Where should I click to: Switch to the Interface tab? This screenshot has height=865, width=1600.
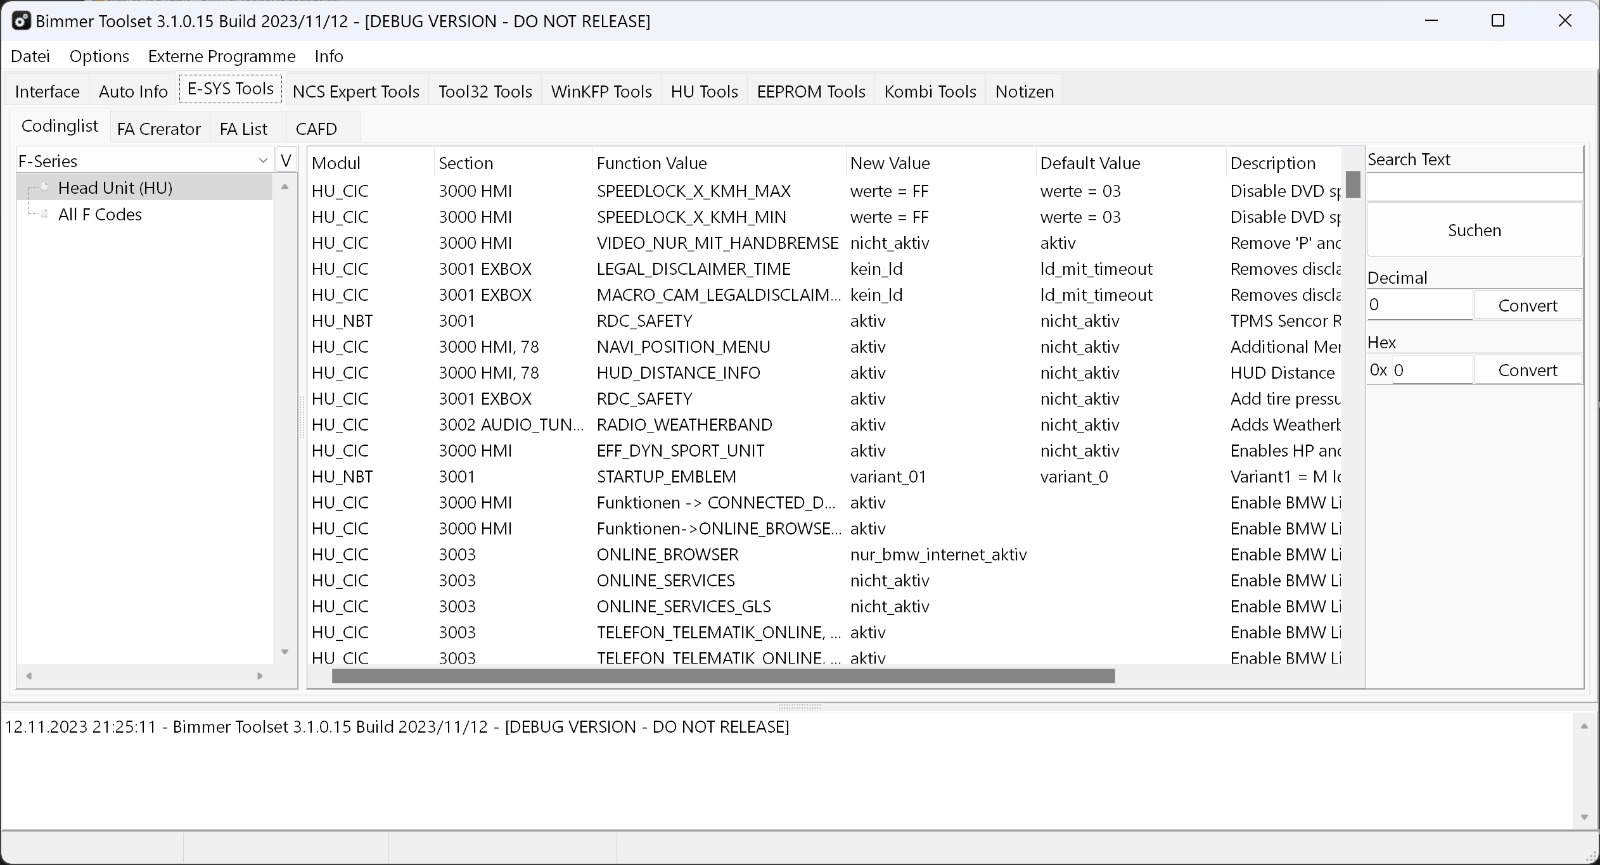47,91
